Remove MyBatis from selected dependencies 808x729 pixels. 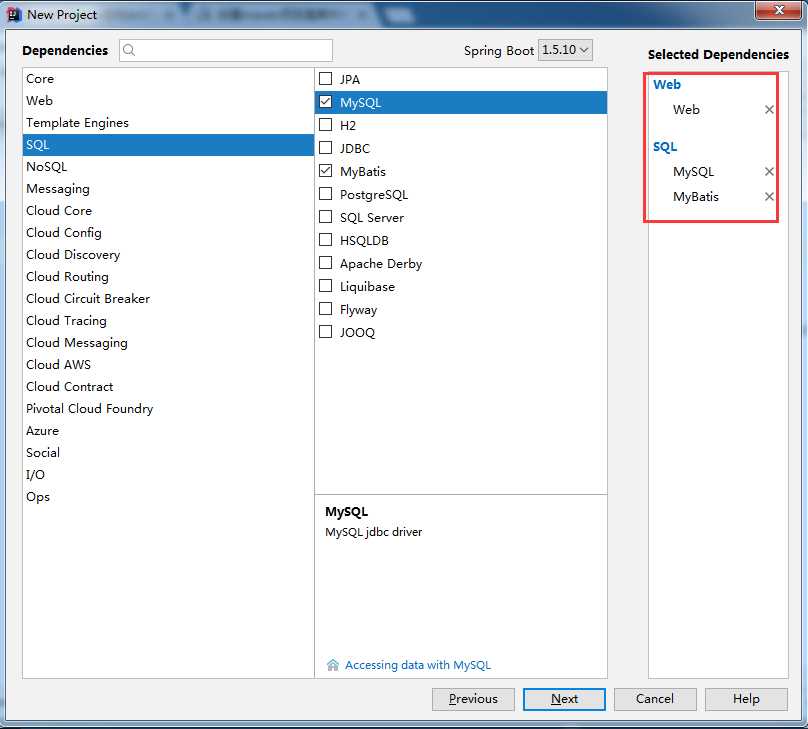click(769, 196)
